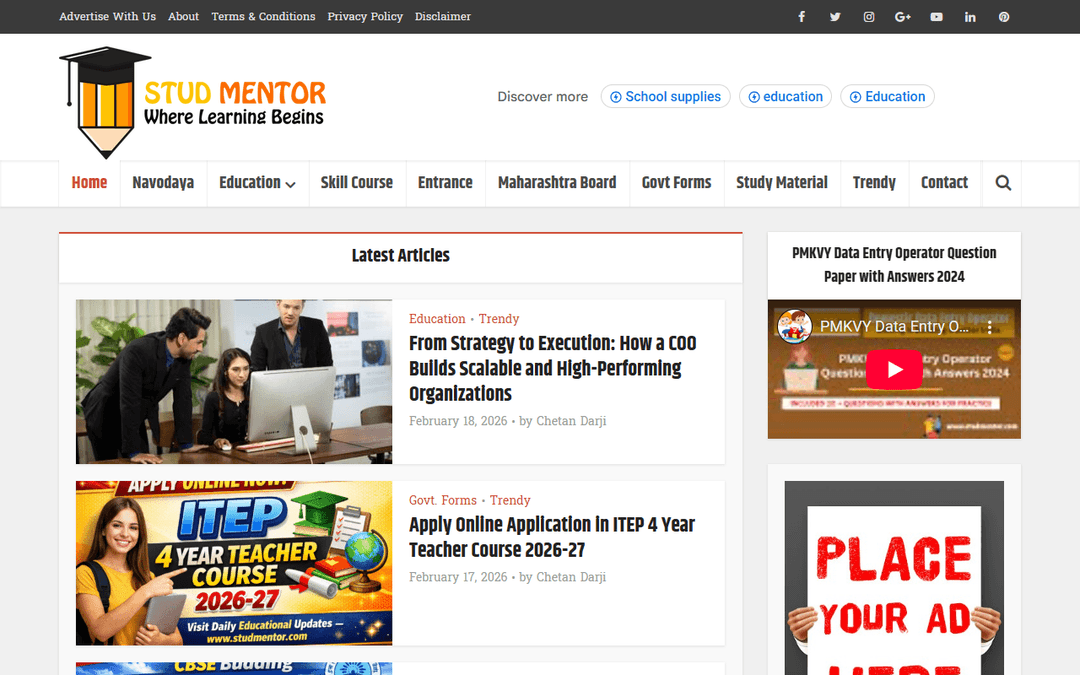Image resolution: width=1080 pixels, height=675 pixels.
Task: Open the Pinterest social icon
Action: [x=1004, y=17]
